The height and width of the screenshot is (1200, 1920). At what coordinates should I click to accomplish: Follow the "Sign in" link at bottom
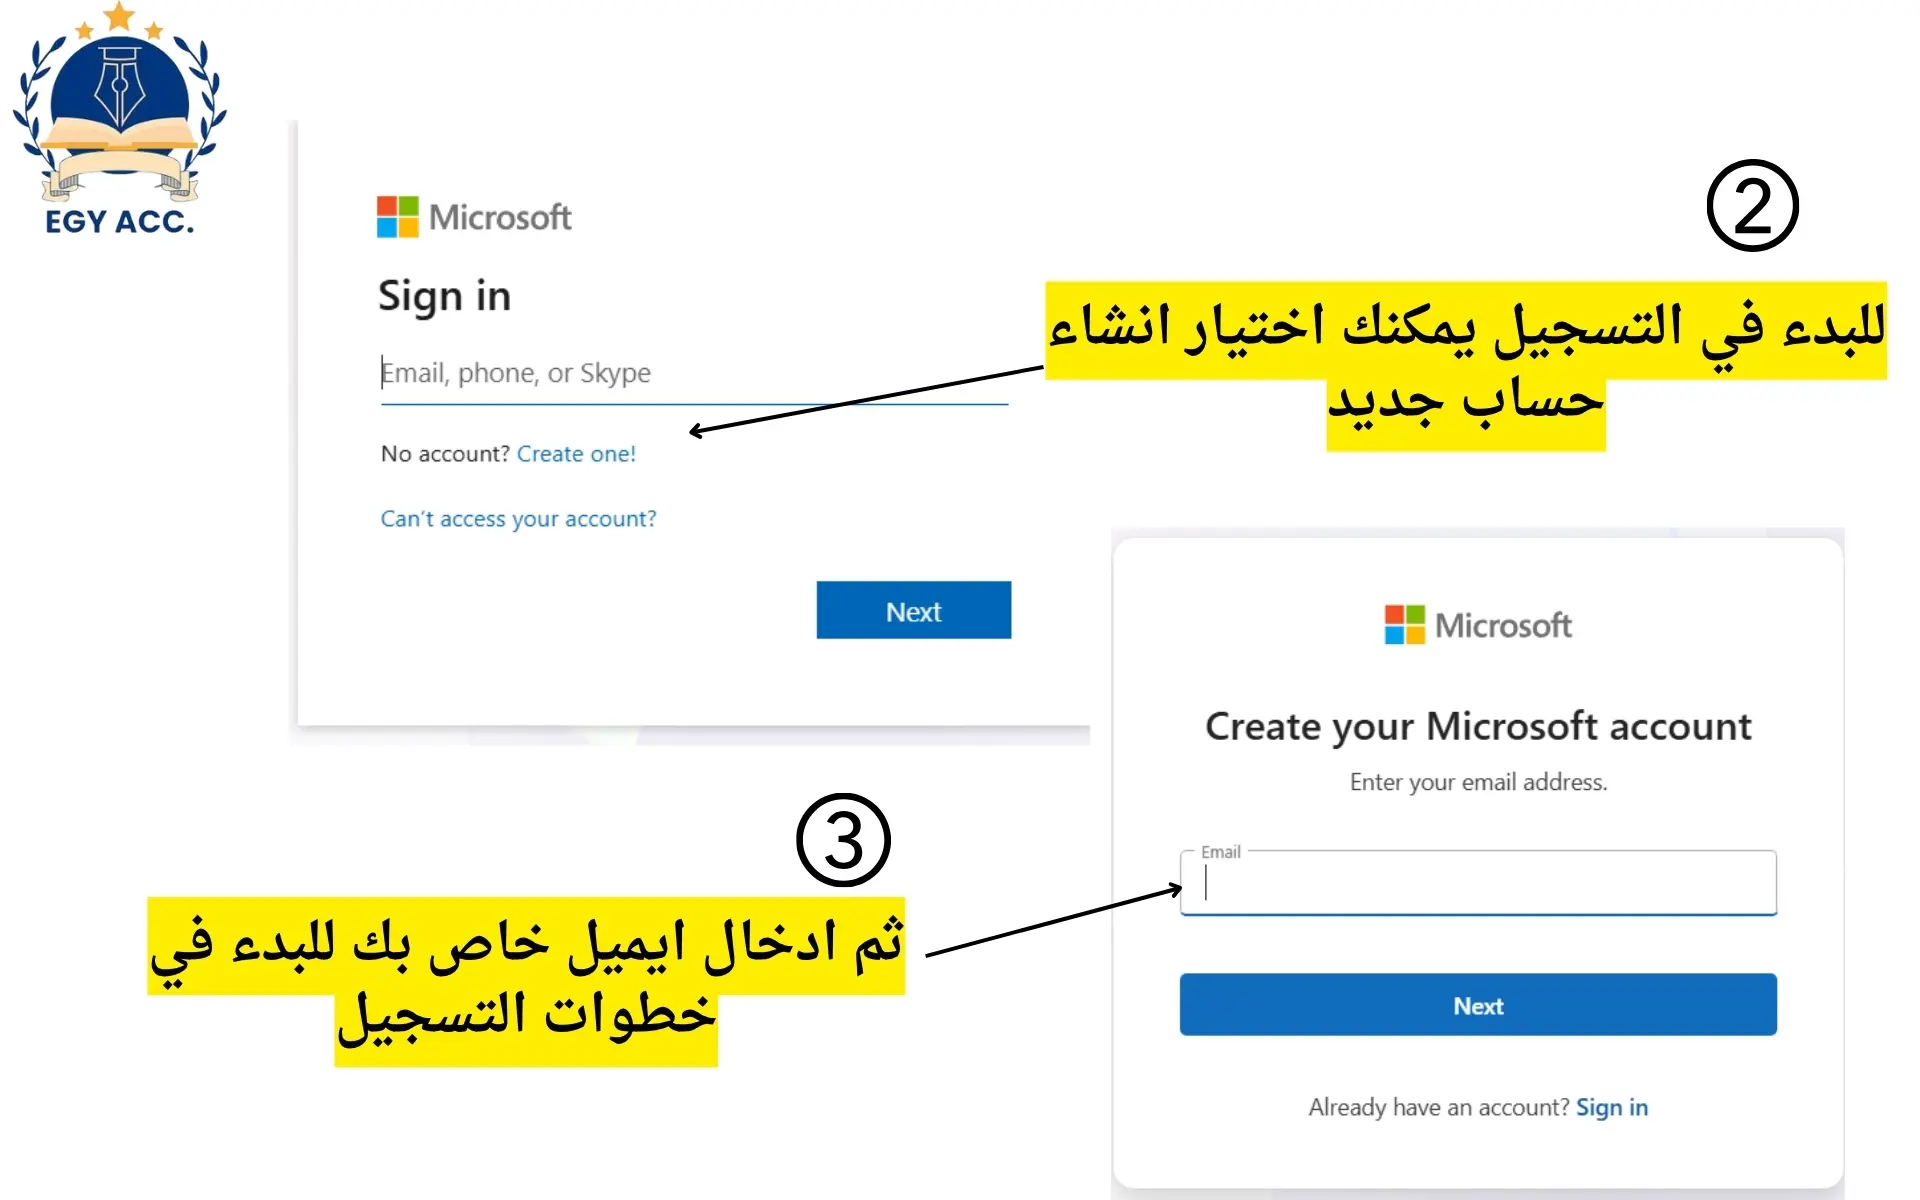(x=1611, y=1107)
